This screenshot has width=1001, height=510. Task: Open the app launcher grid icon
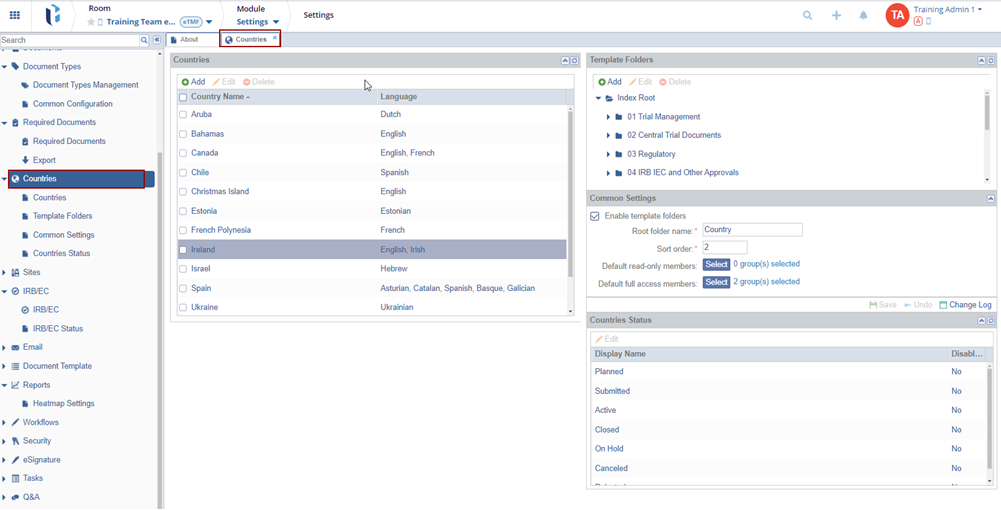14,15
